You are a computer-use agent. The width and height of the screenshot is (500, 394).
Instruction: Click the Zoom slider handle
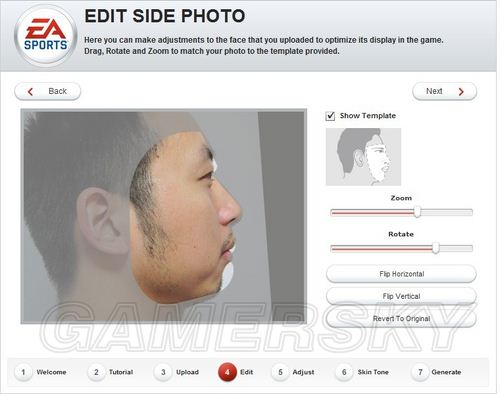(417, 212)
